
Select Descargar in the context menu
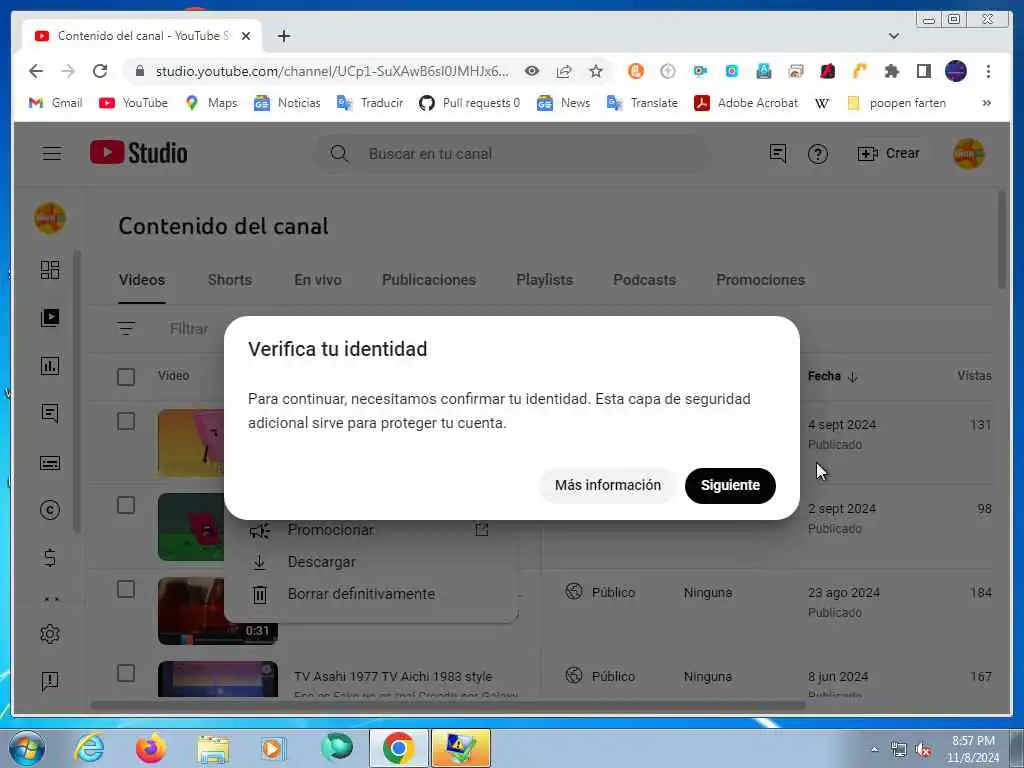[x=371, y=562]
